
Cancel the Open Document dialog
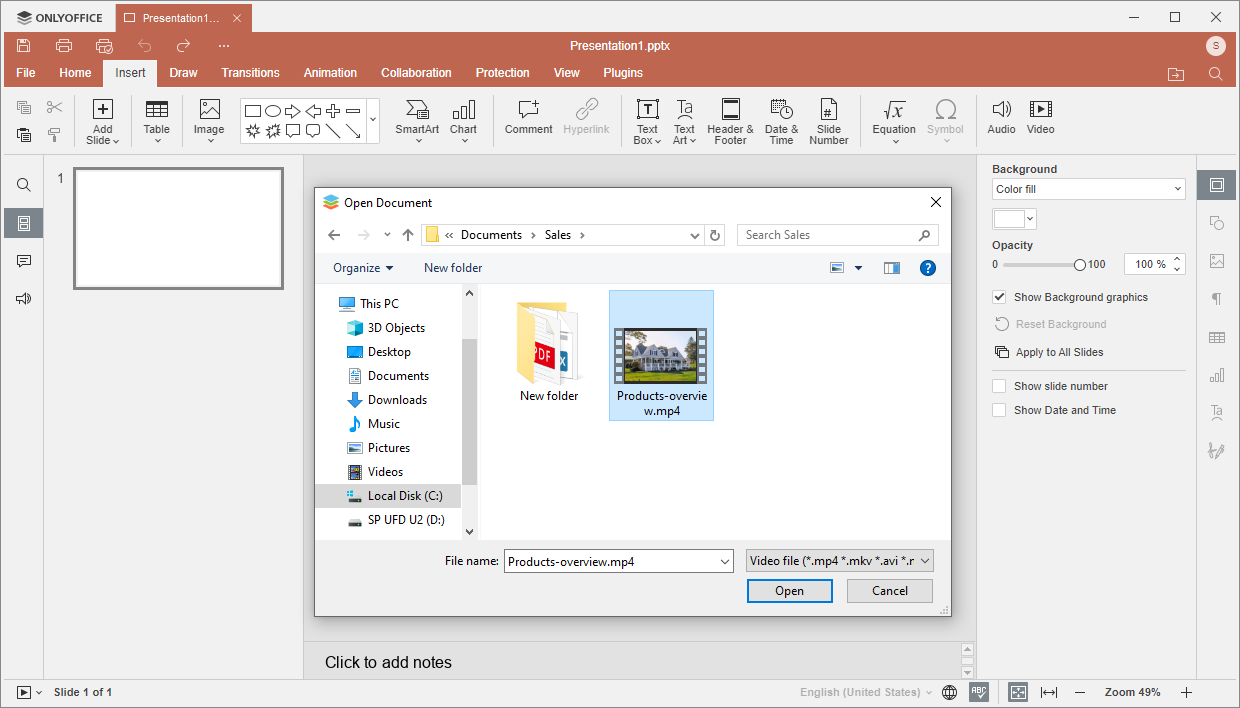[889, 591]
